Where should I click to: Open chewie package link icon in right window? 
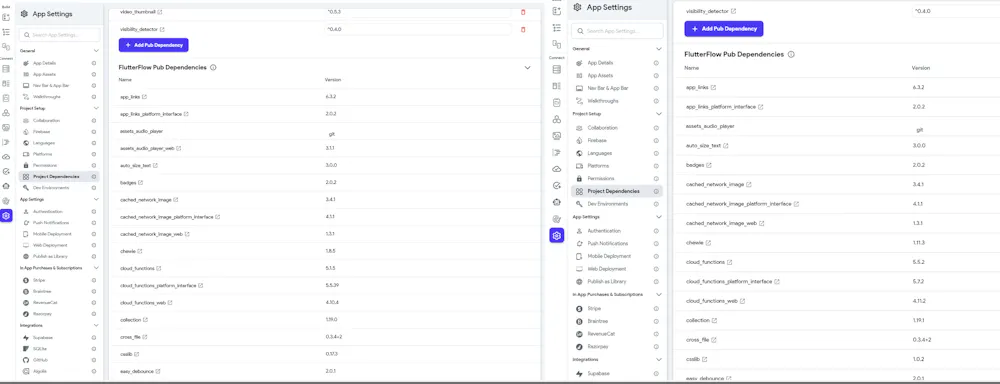pyautogui.click(x=709, y=243)
